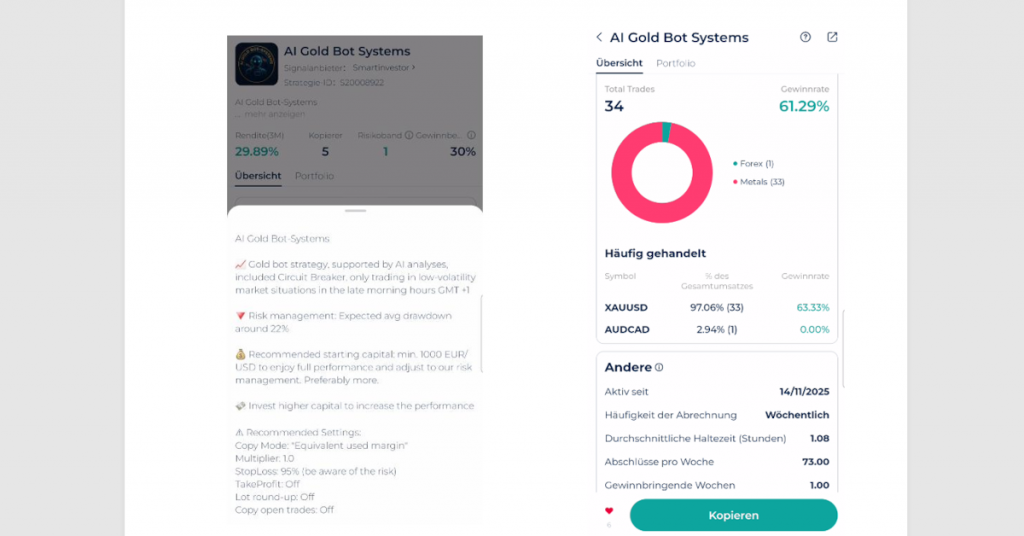Select the AUDCAD symbol row

pyautogui.click(x=716, y=330)
